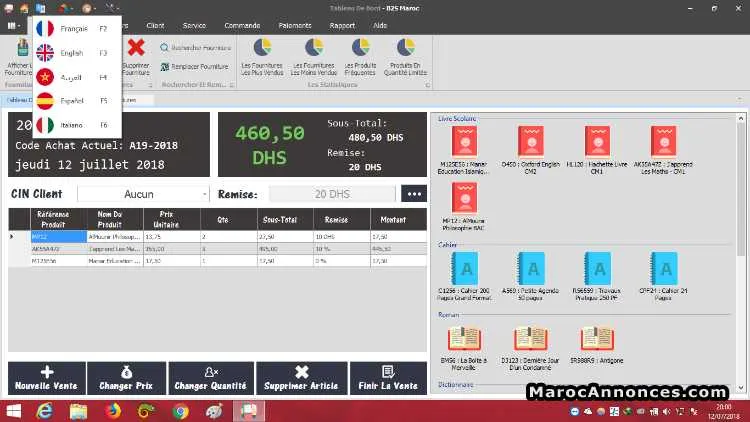Add BM96 La Boîte à Merveille novel
750x422 pixels.
pos(464,348)
